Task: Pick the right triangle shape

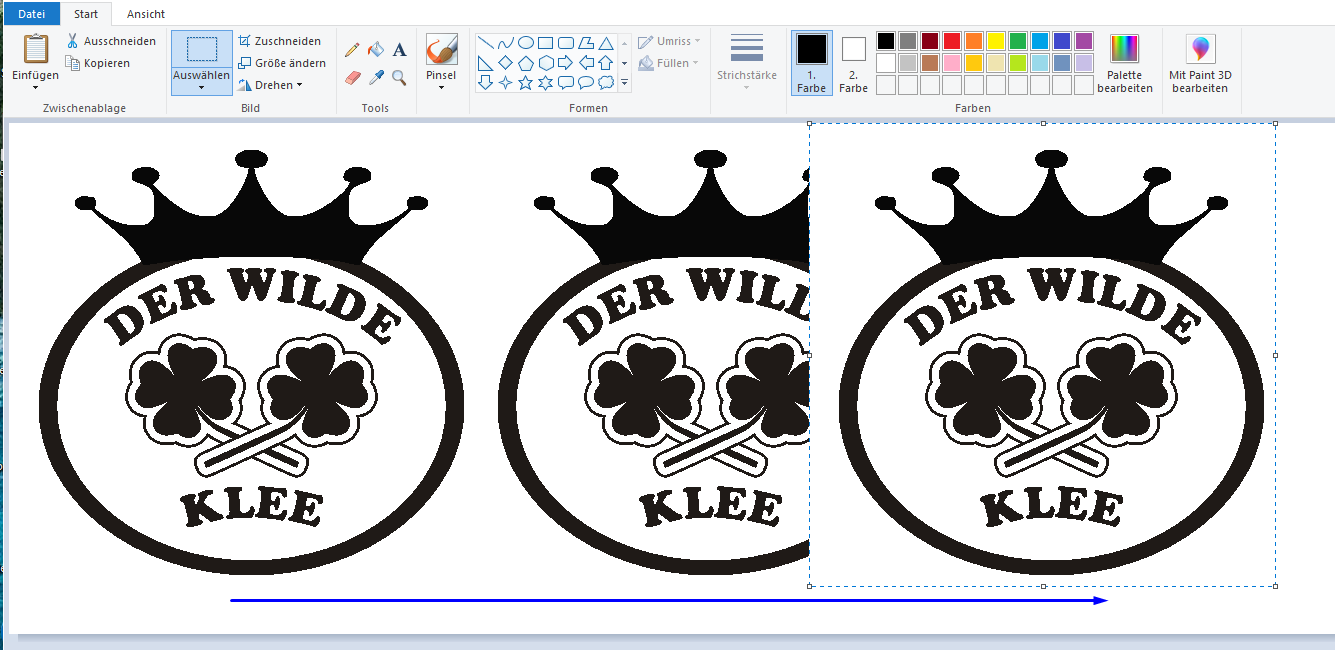Action: click(486, 63)
